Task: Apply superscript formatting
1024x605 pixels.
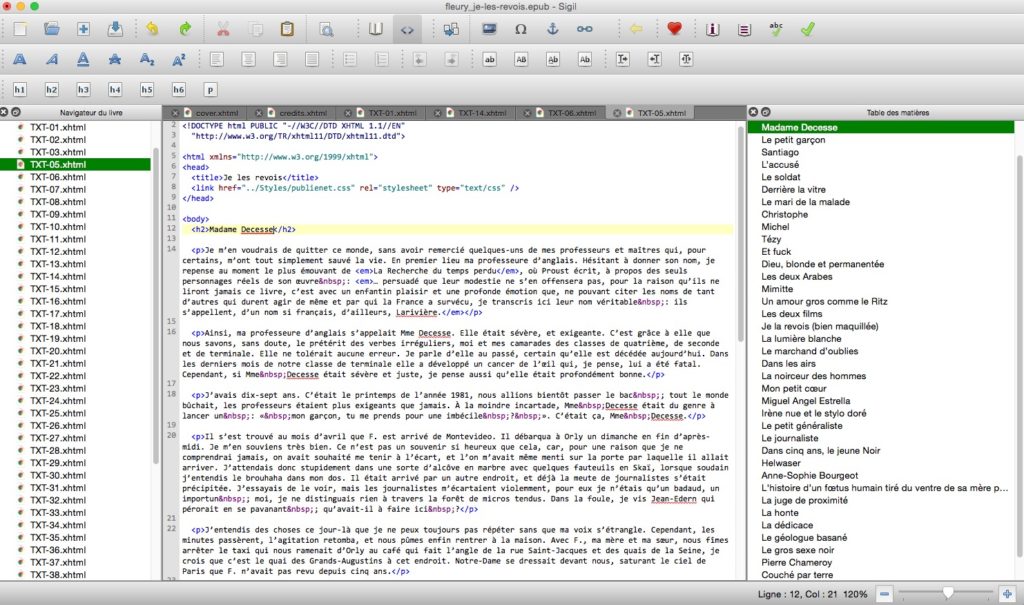Action: (178, 59)
